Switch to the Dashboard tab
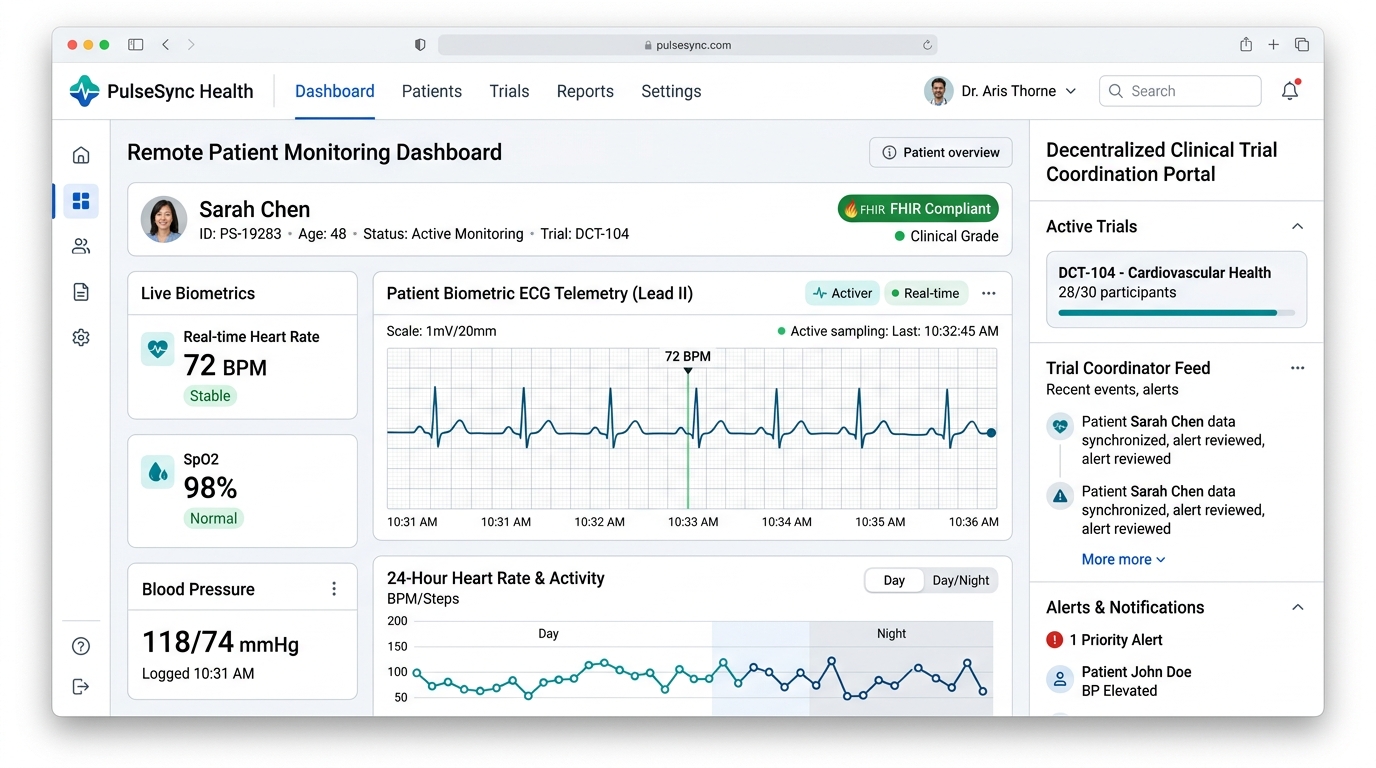 [335, 91]
